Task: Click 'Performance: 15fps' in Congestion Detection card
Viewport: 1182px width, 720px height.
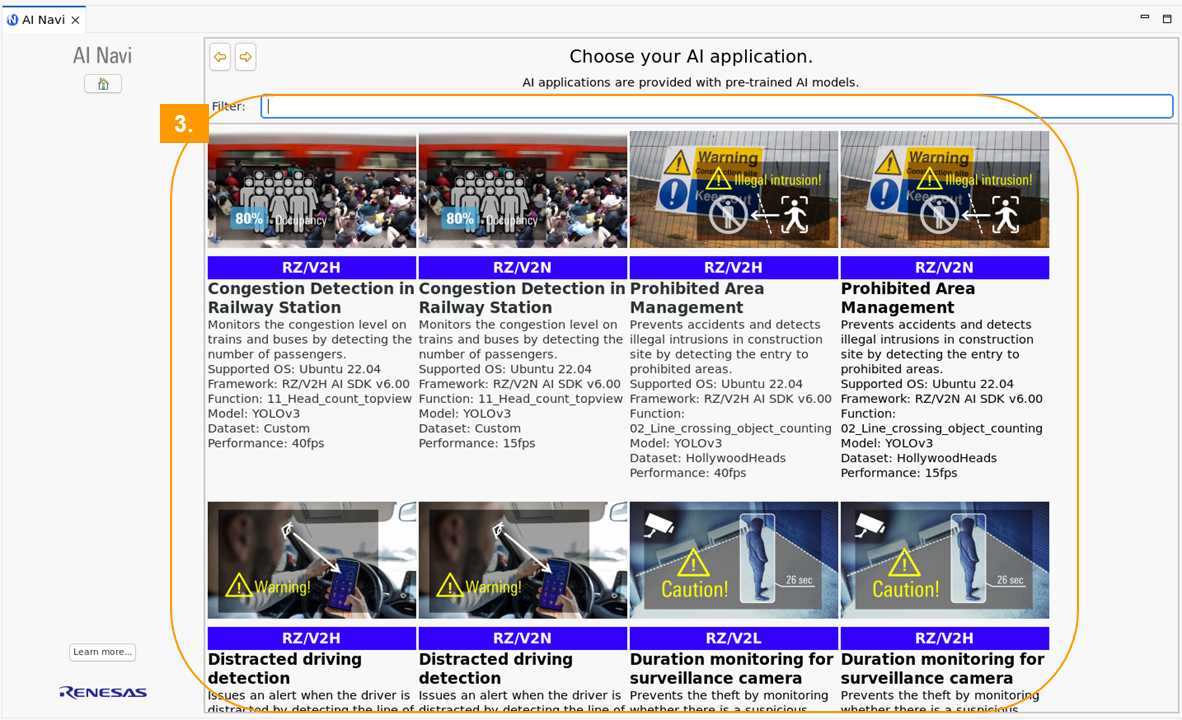Action: [x=477, y=443]
